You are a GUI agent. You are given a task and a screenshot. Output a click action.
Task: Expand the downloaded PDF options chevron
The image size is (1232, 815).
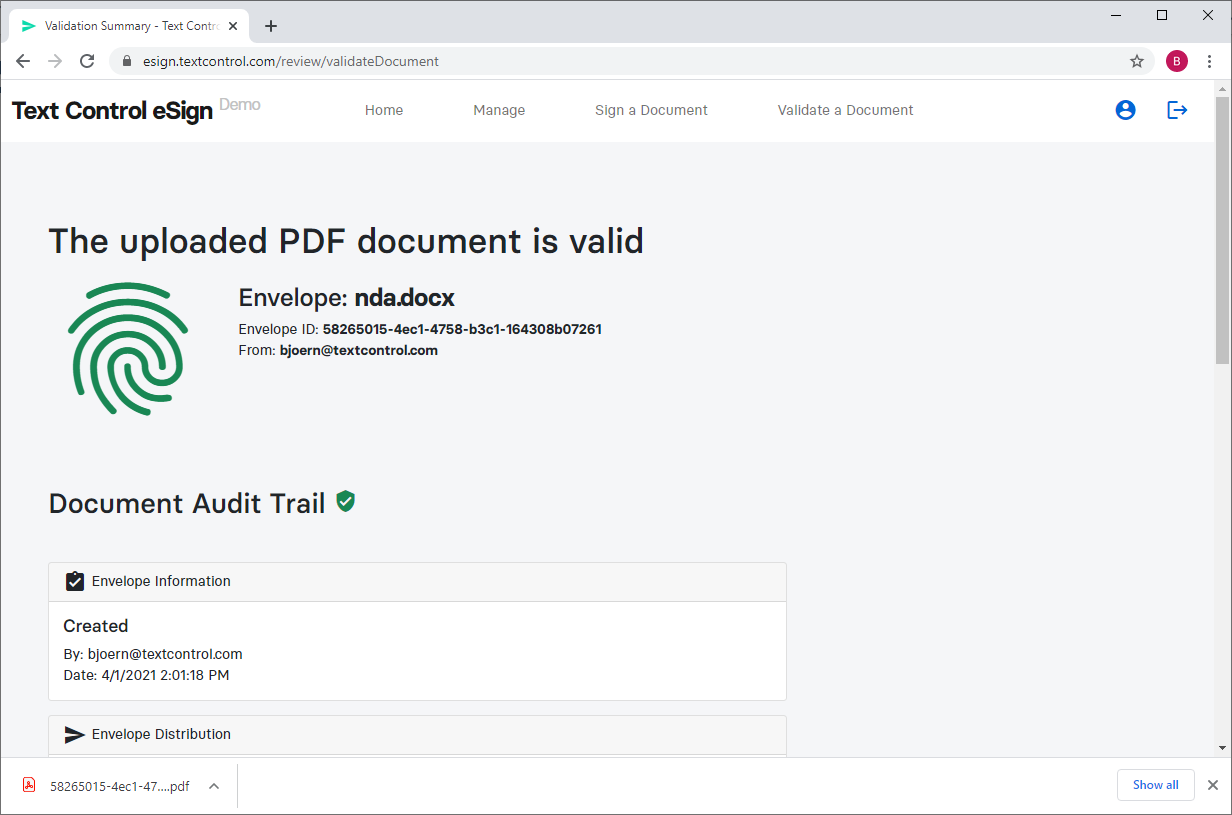coord(214,786)
